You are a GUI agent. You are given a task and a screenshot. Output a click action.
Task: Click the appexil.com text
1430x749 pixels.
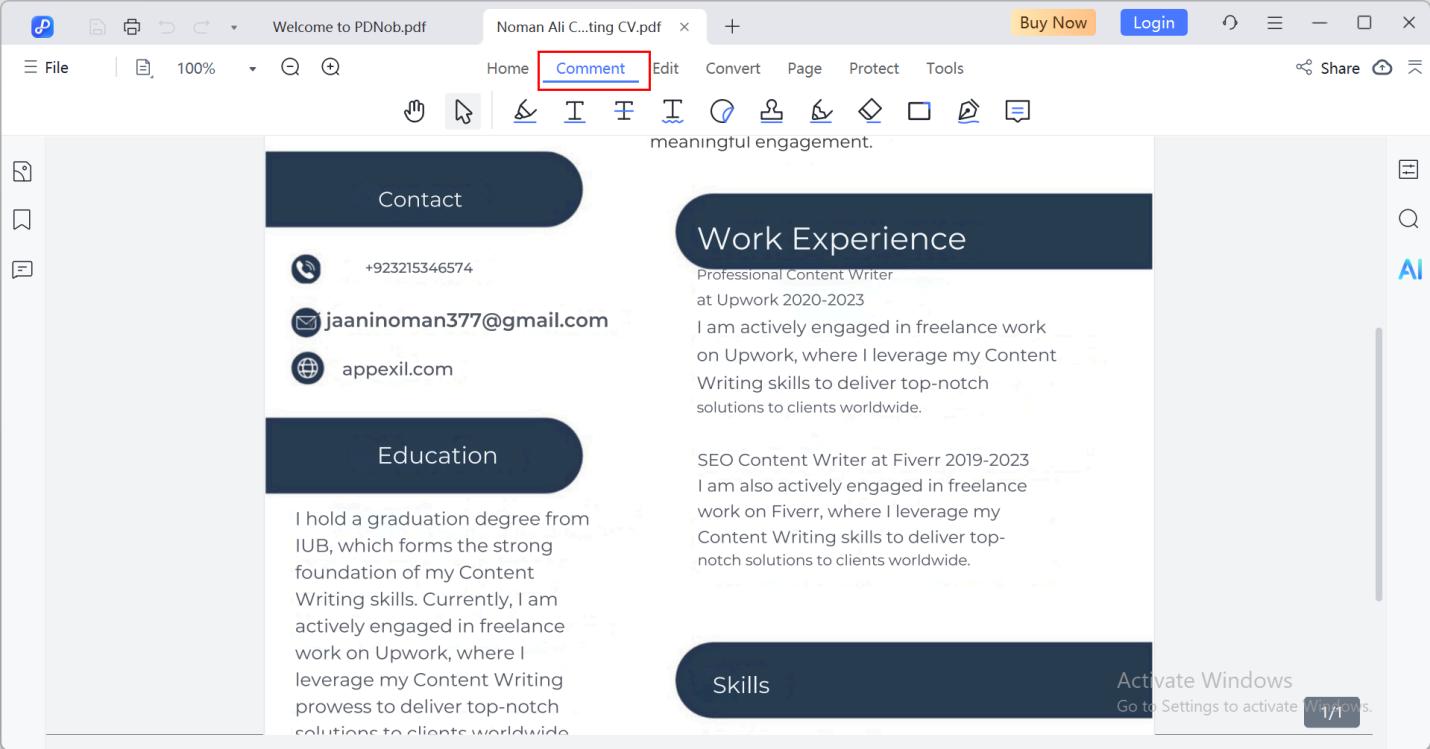[x=397, y=369]
